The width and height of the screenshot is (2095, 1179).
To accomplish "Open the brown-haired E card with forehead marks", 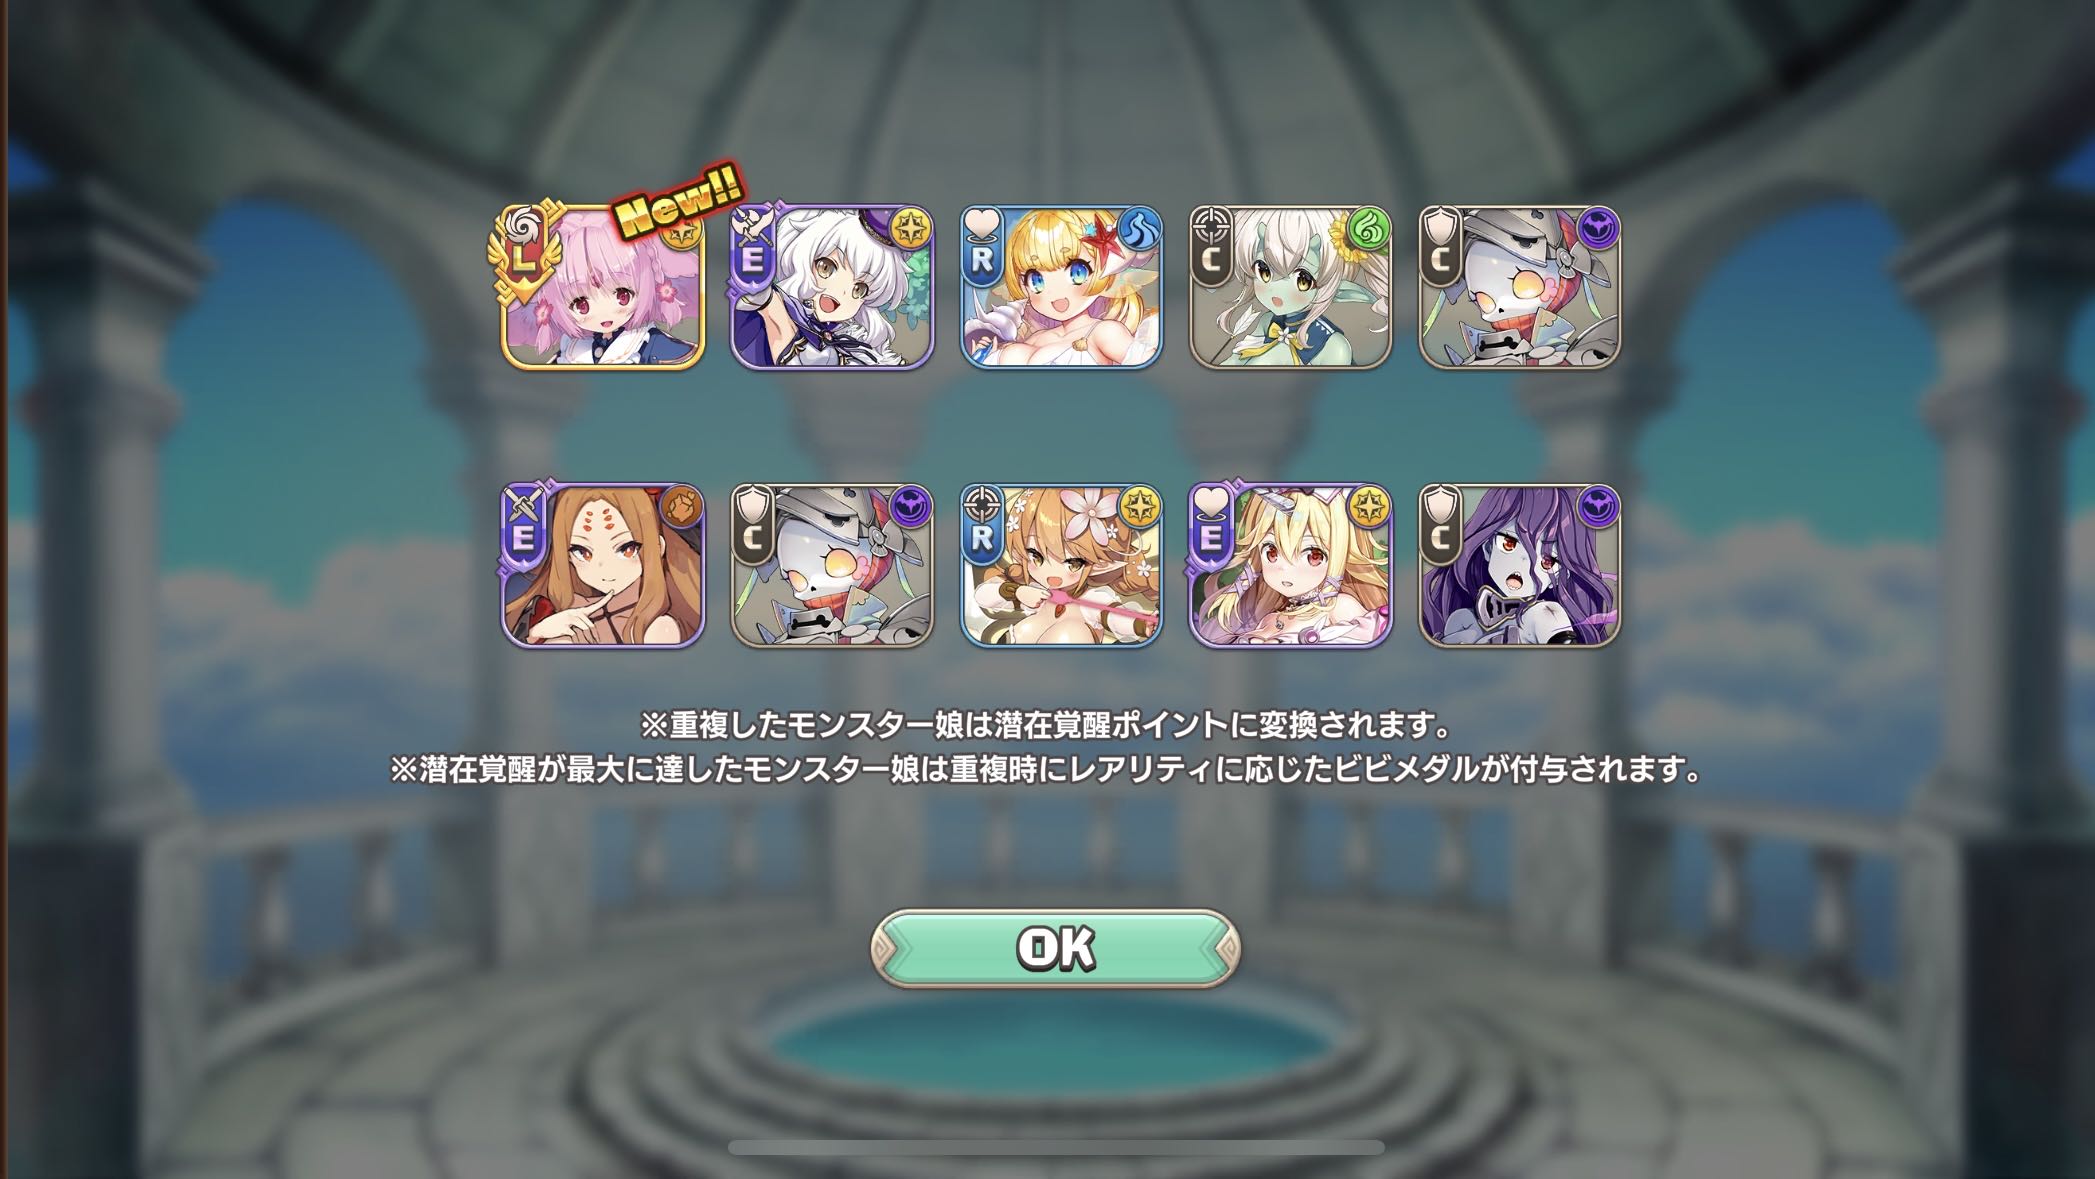I will point(603,565).
